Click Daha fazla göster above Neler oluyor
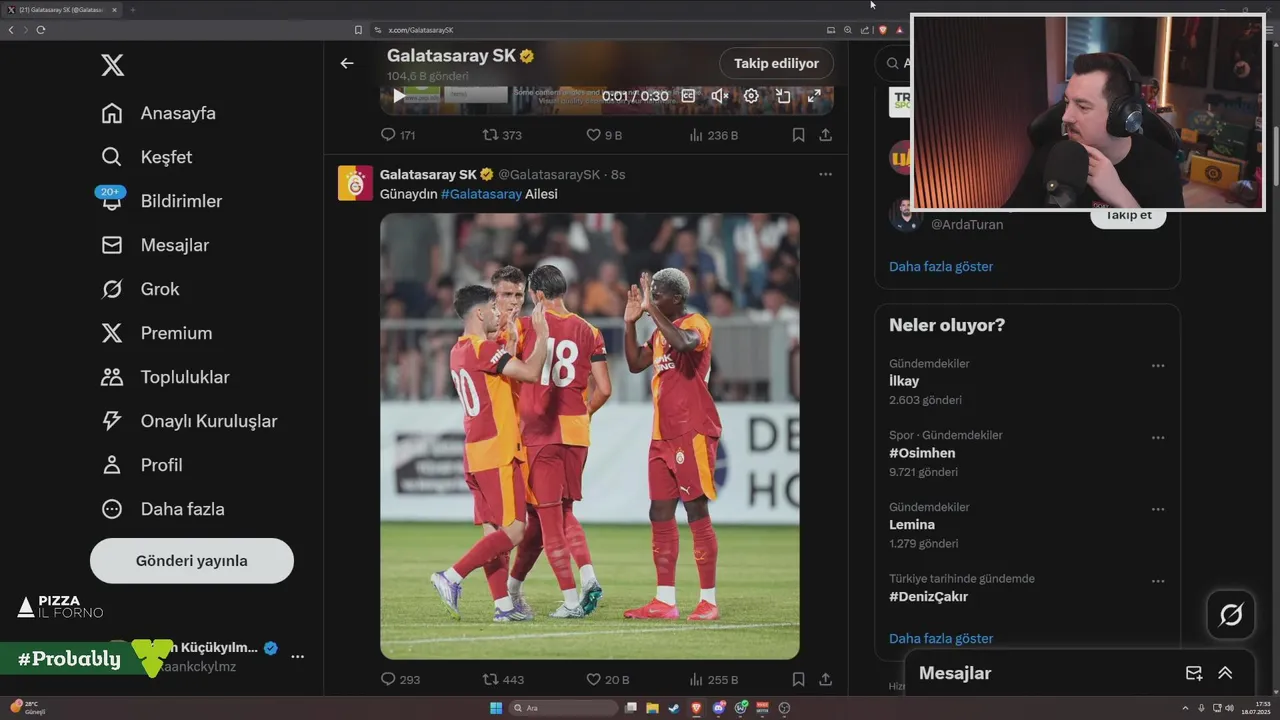Image resolution: width=1280 pixels, height=720 pixels. tap(941, 267)
